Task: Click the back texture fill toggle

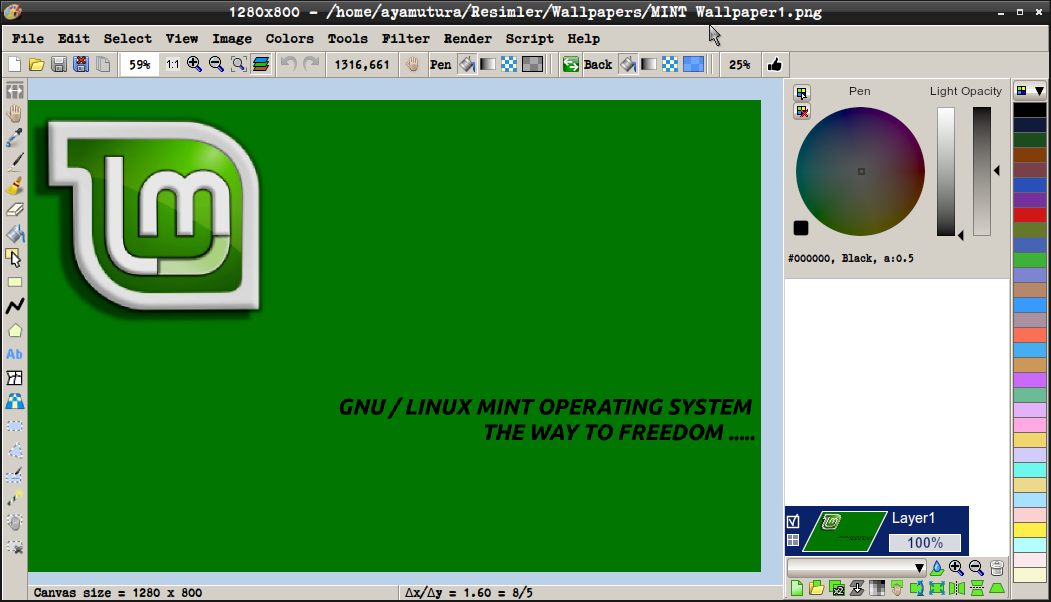Action: click(670, 64)
